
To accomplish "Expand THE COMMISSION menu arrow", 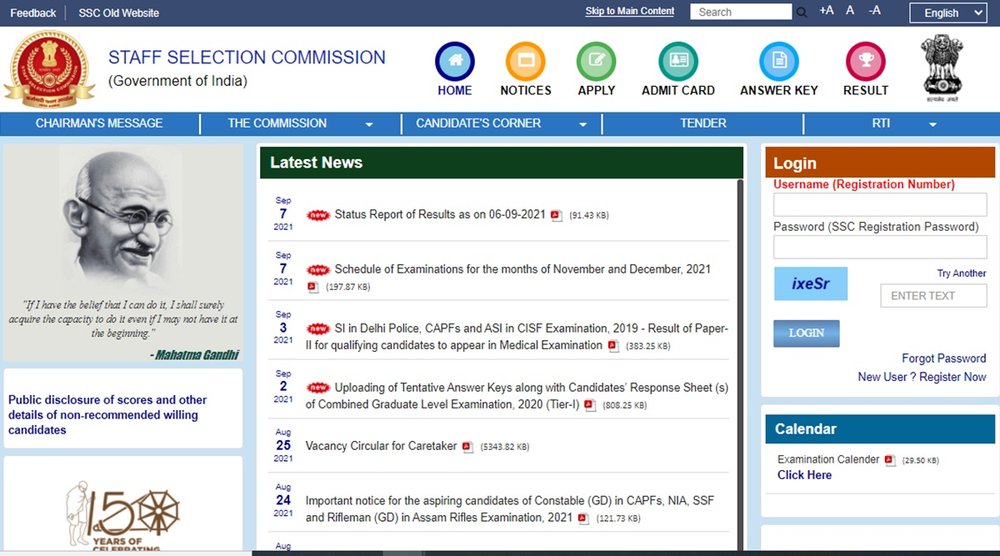I will 369,124.
